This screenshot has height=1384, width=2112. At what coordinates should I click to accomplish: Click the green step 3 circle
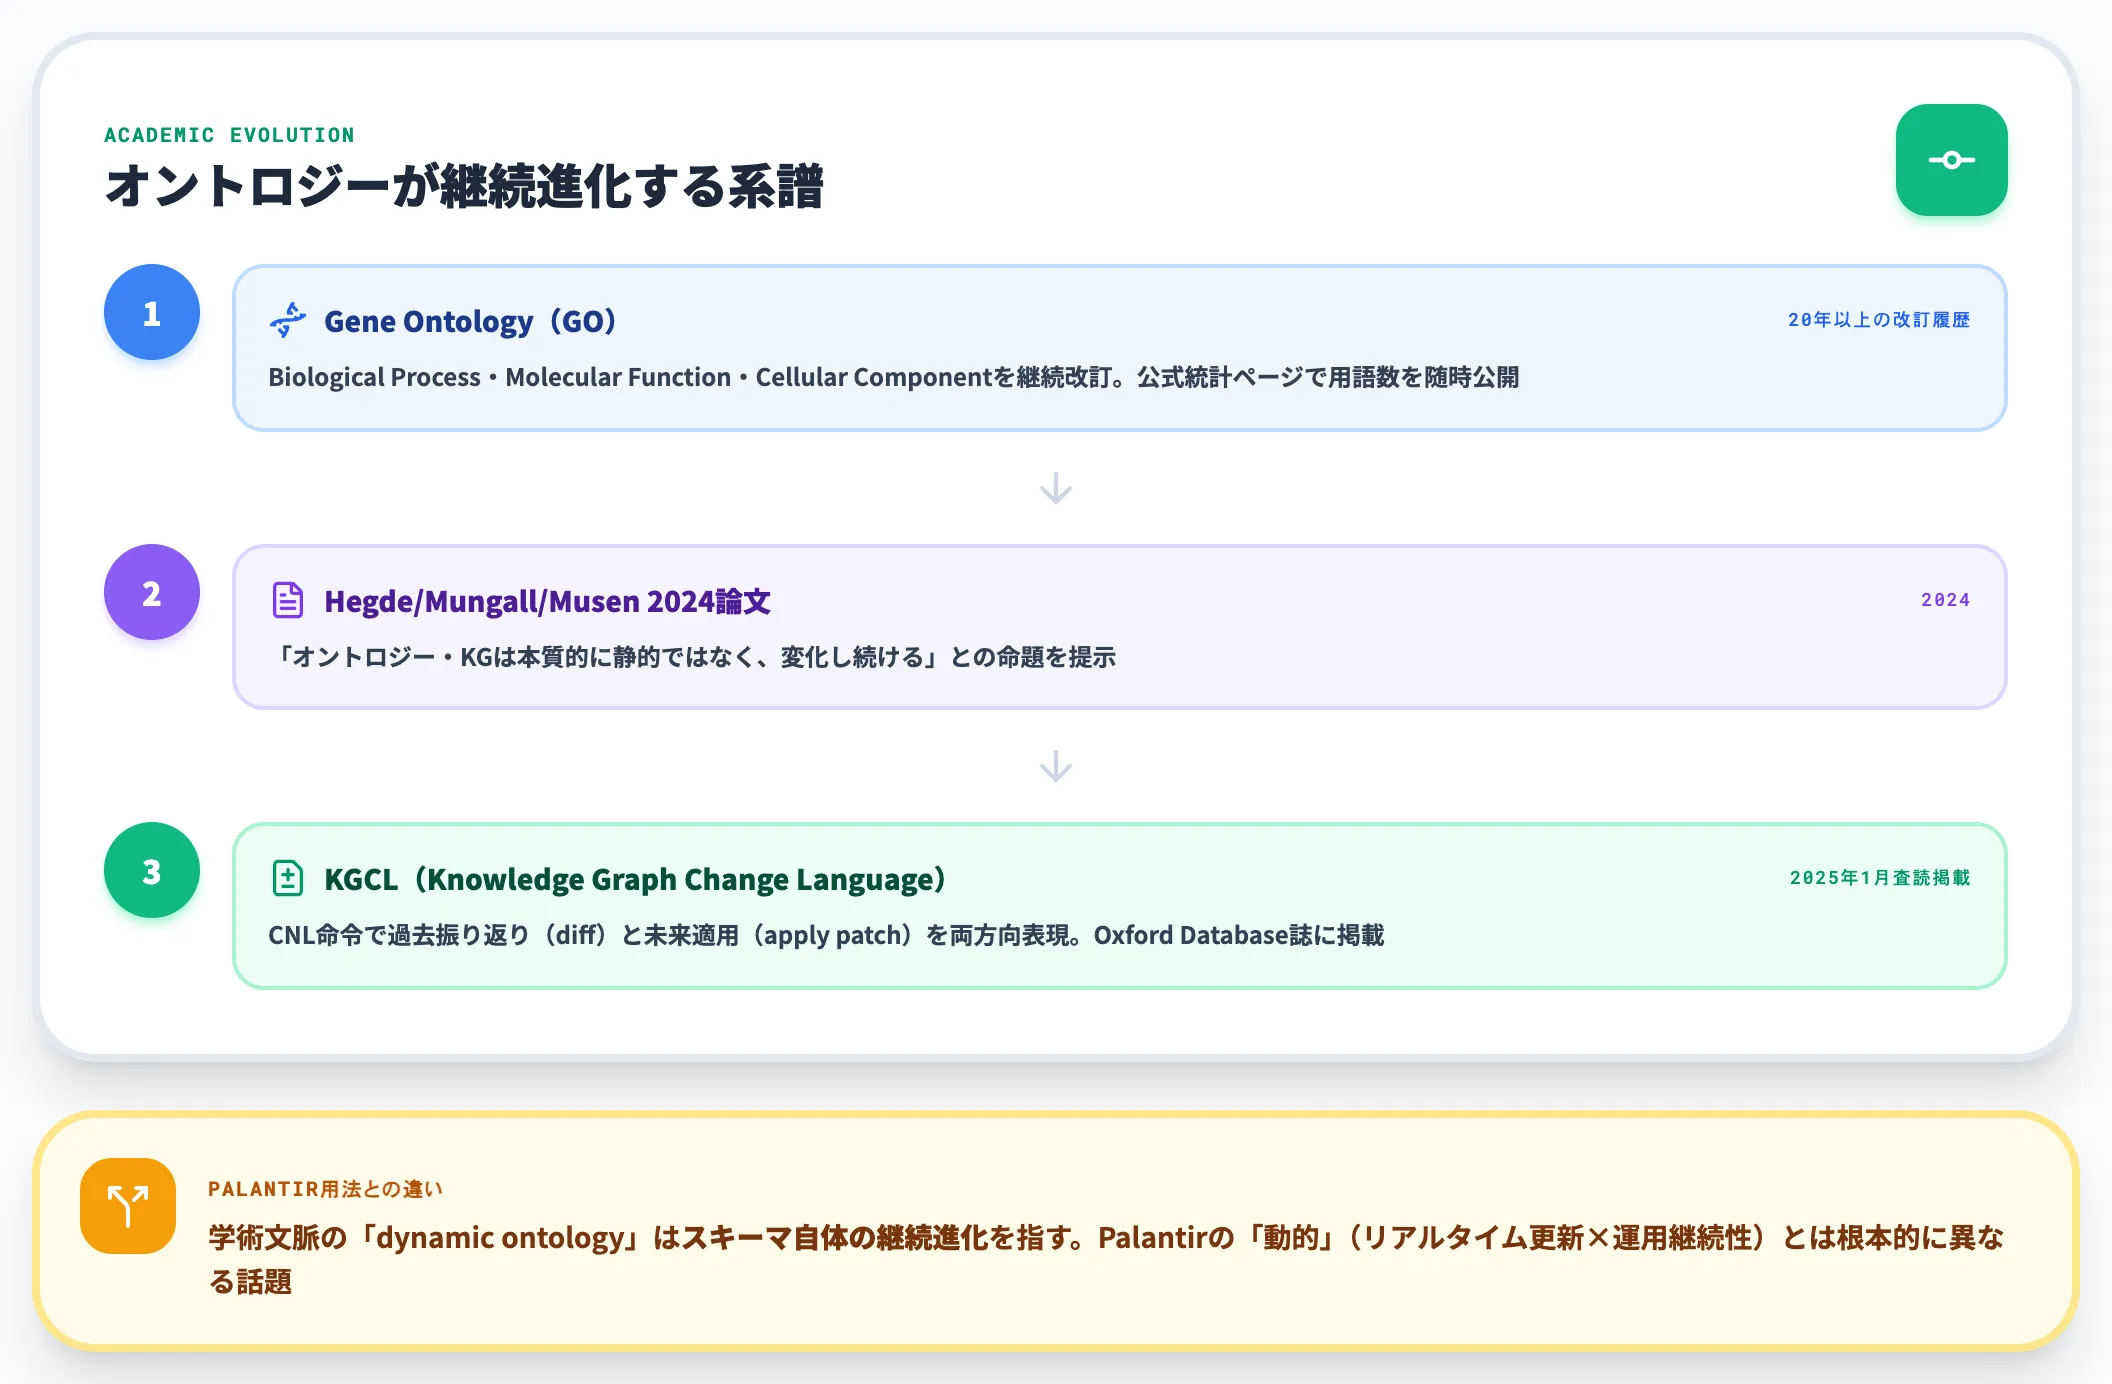tap(152, 870)
